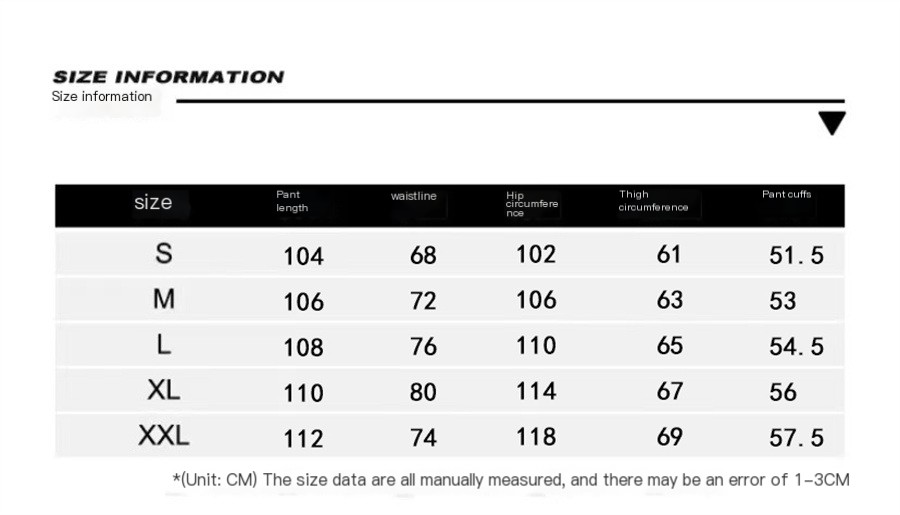Click the S size row label
The height and width of the screenshot is (515, 900).
164,254
